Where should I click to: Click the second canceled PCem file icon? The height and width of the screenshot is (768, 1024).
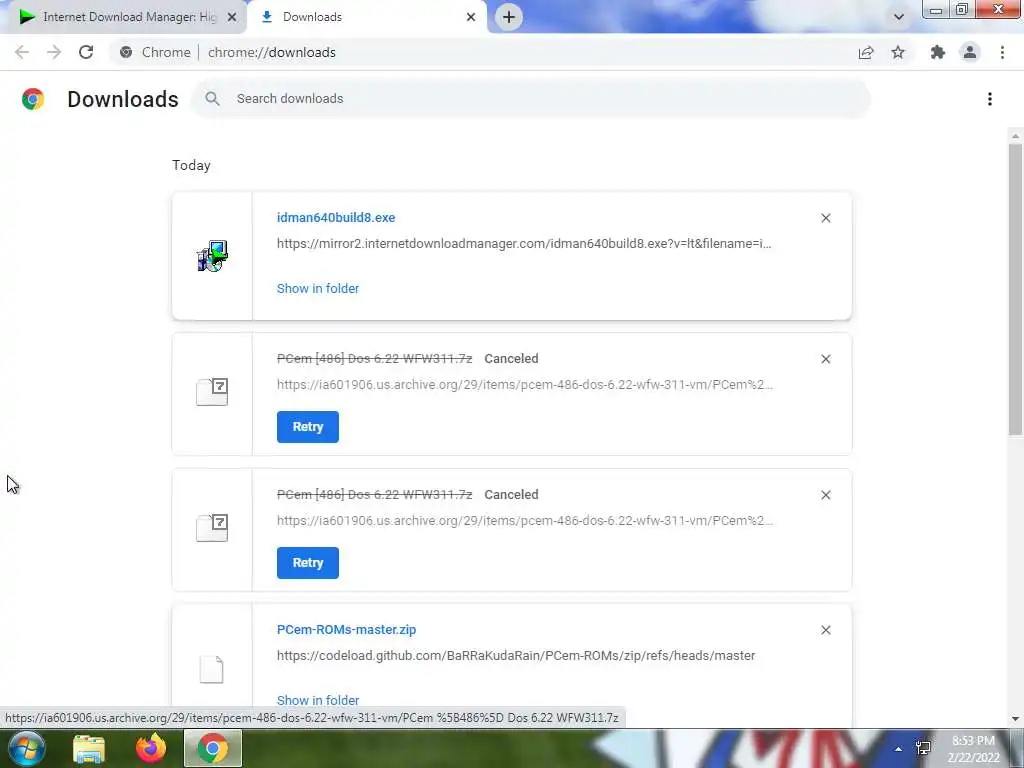(x=212, y=528)
